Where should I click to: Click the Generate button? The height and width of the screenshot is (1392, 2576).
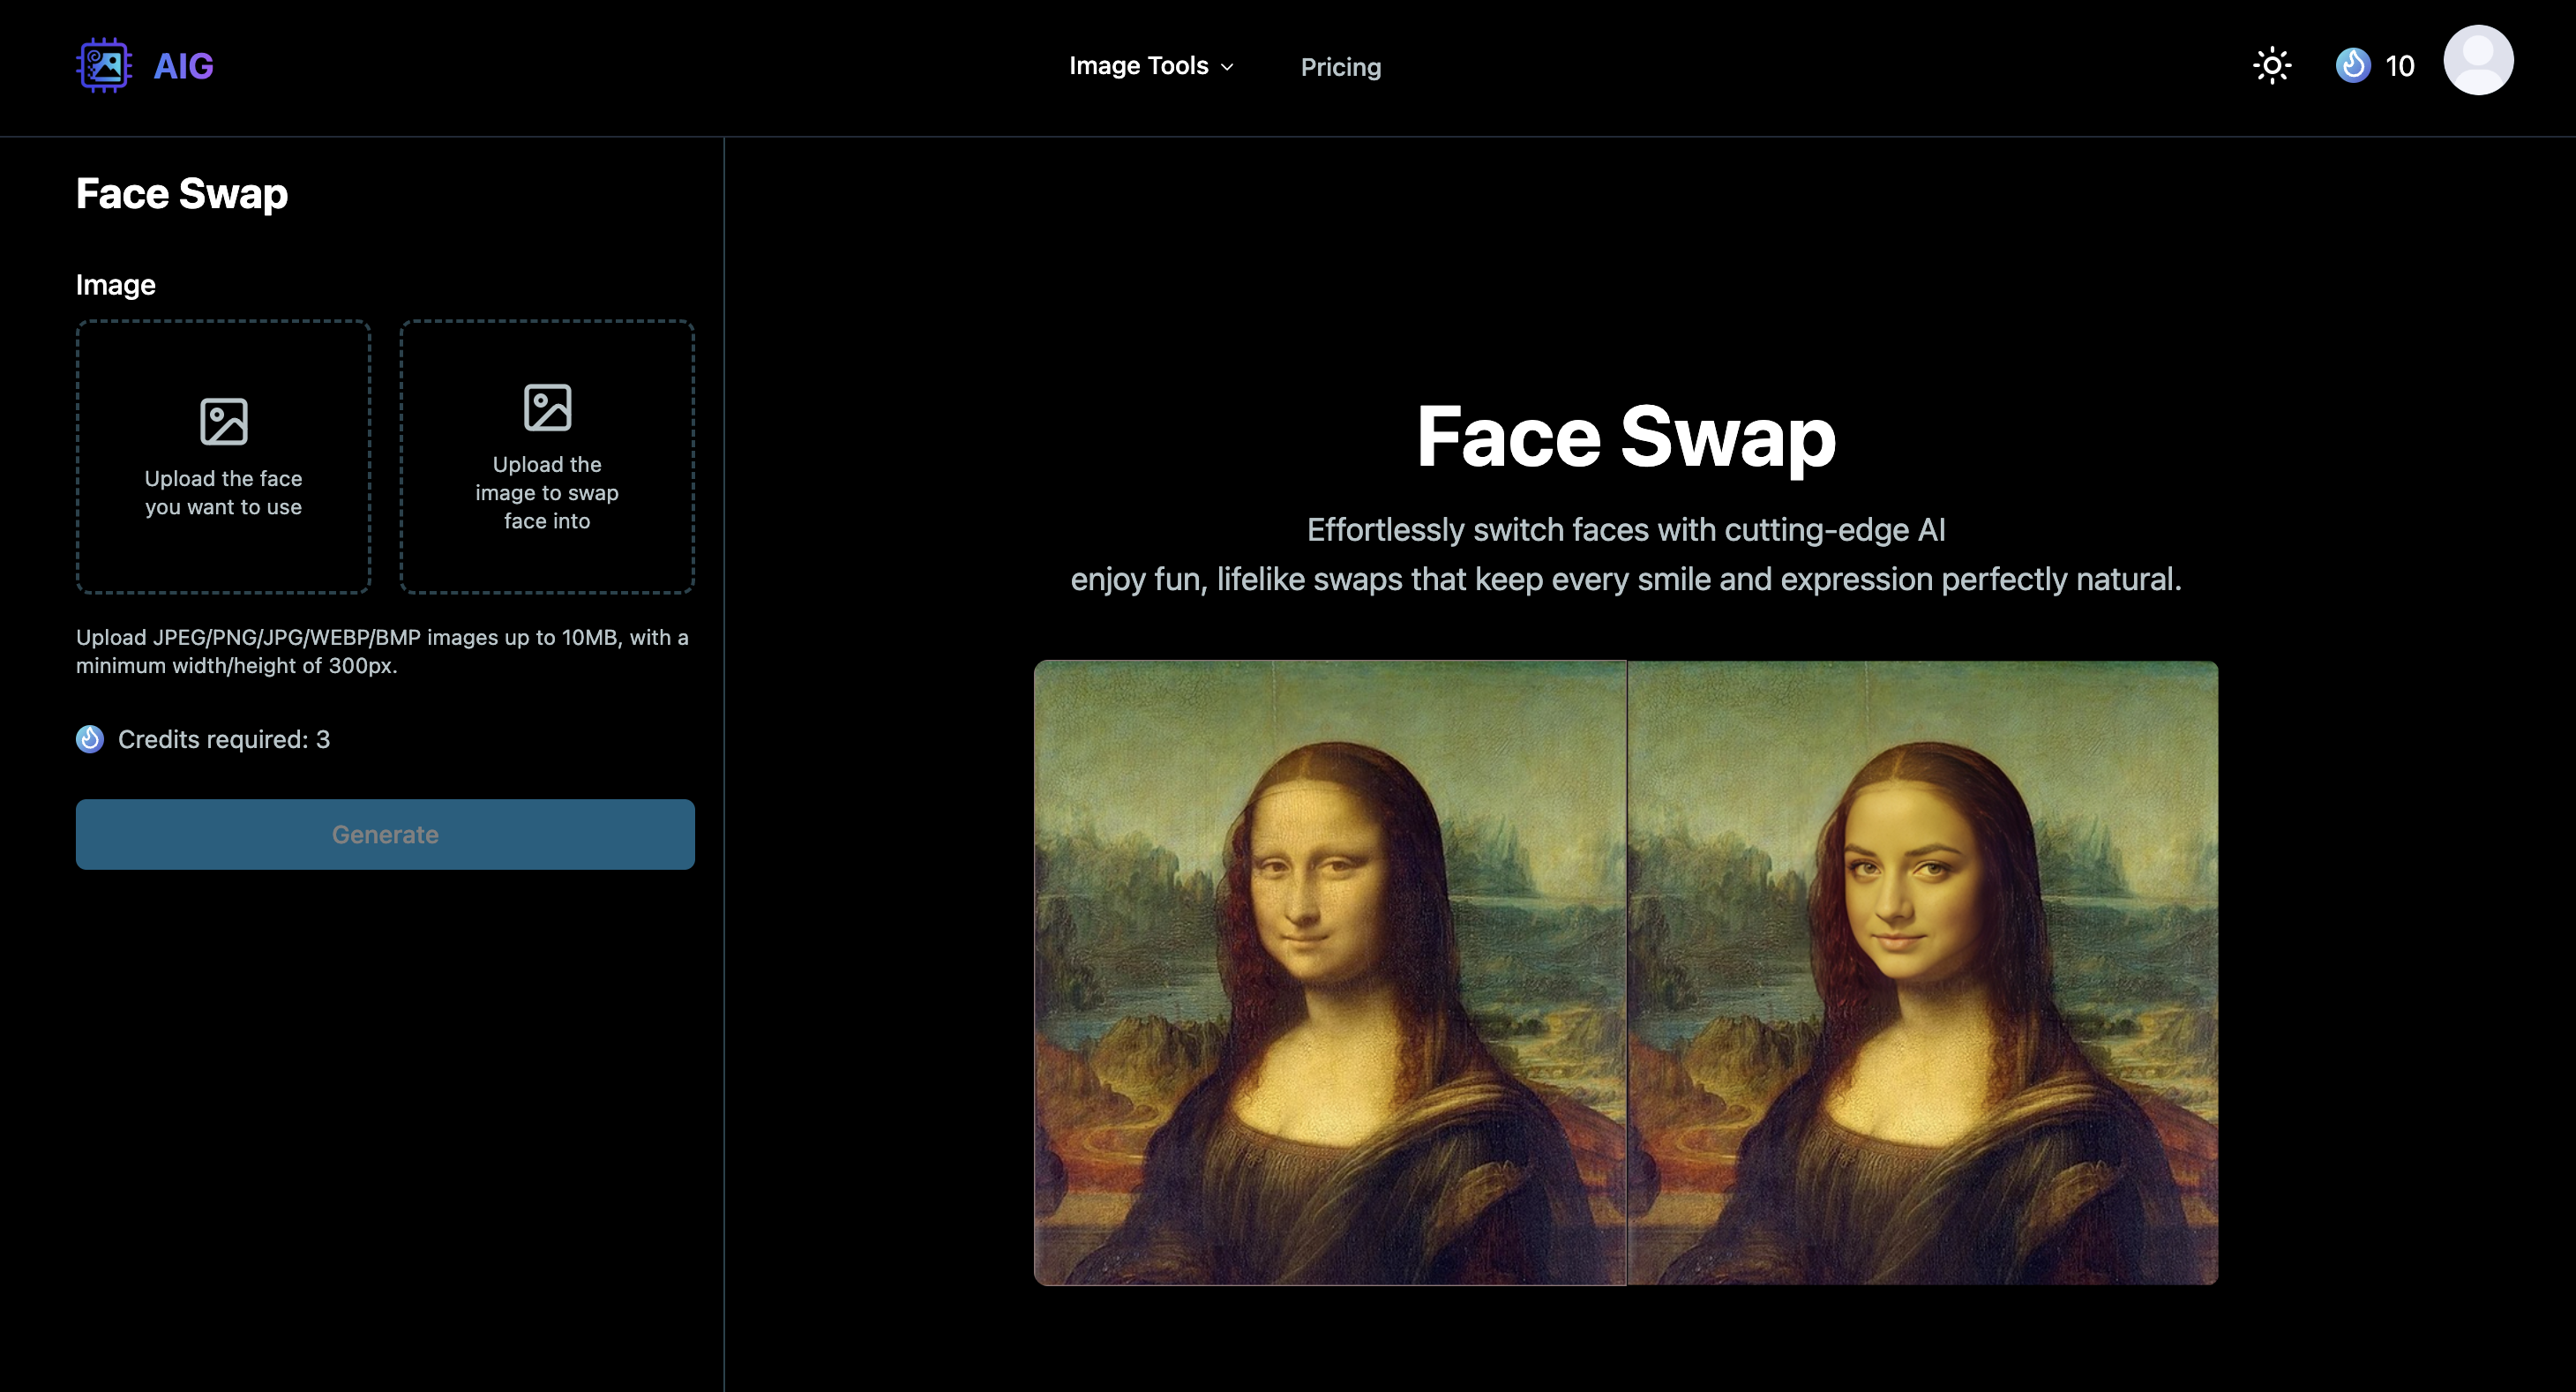tap(385, 834)
